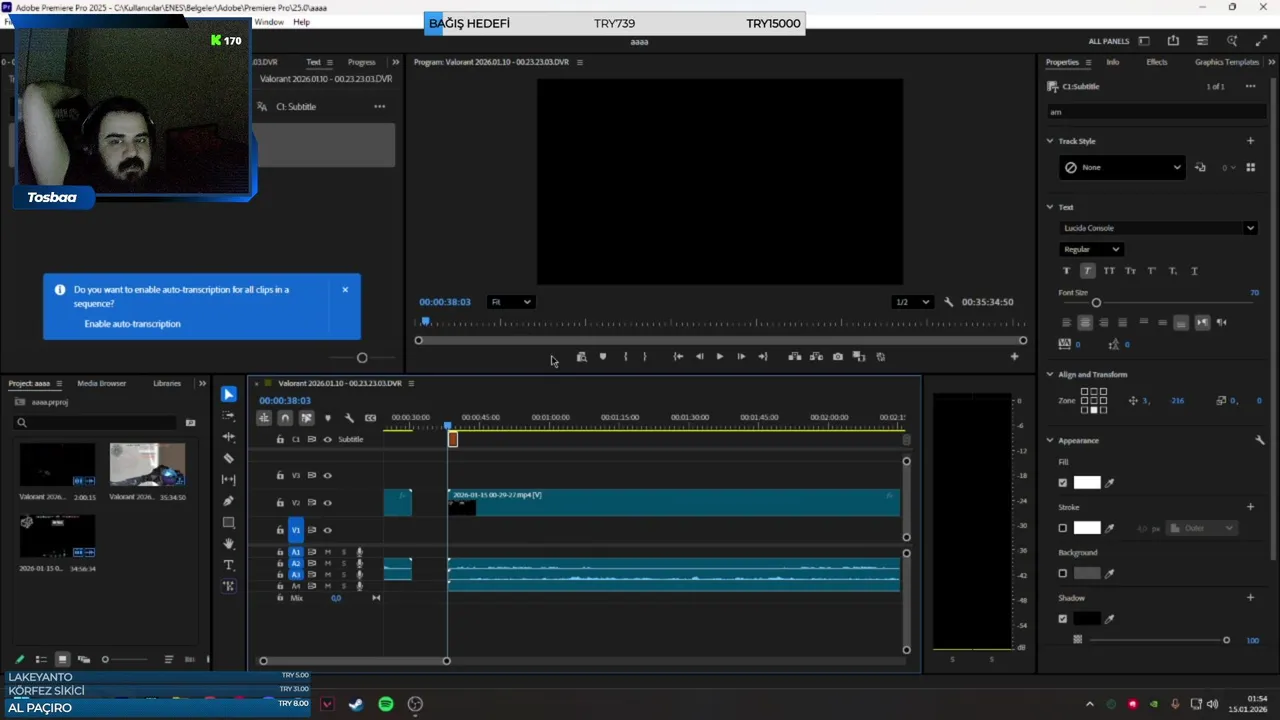Disable the Shadow checkbox
The height and width of the screenshot is (720, 1280).
(1063, 619)
